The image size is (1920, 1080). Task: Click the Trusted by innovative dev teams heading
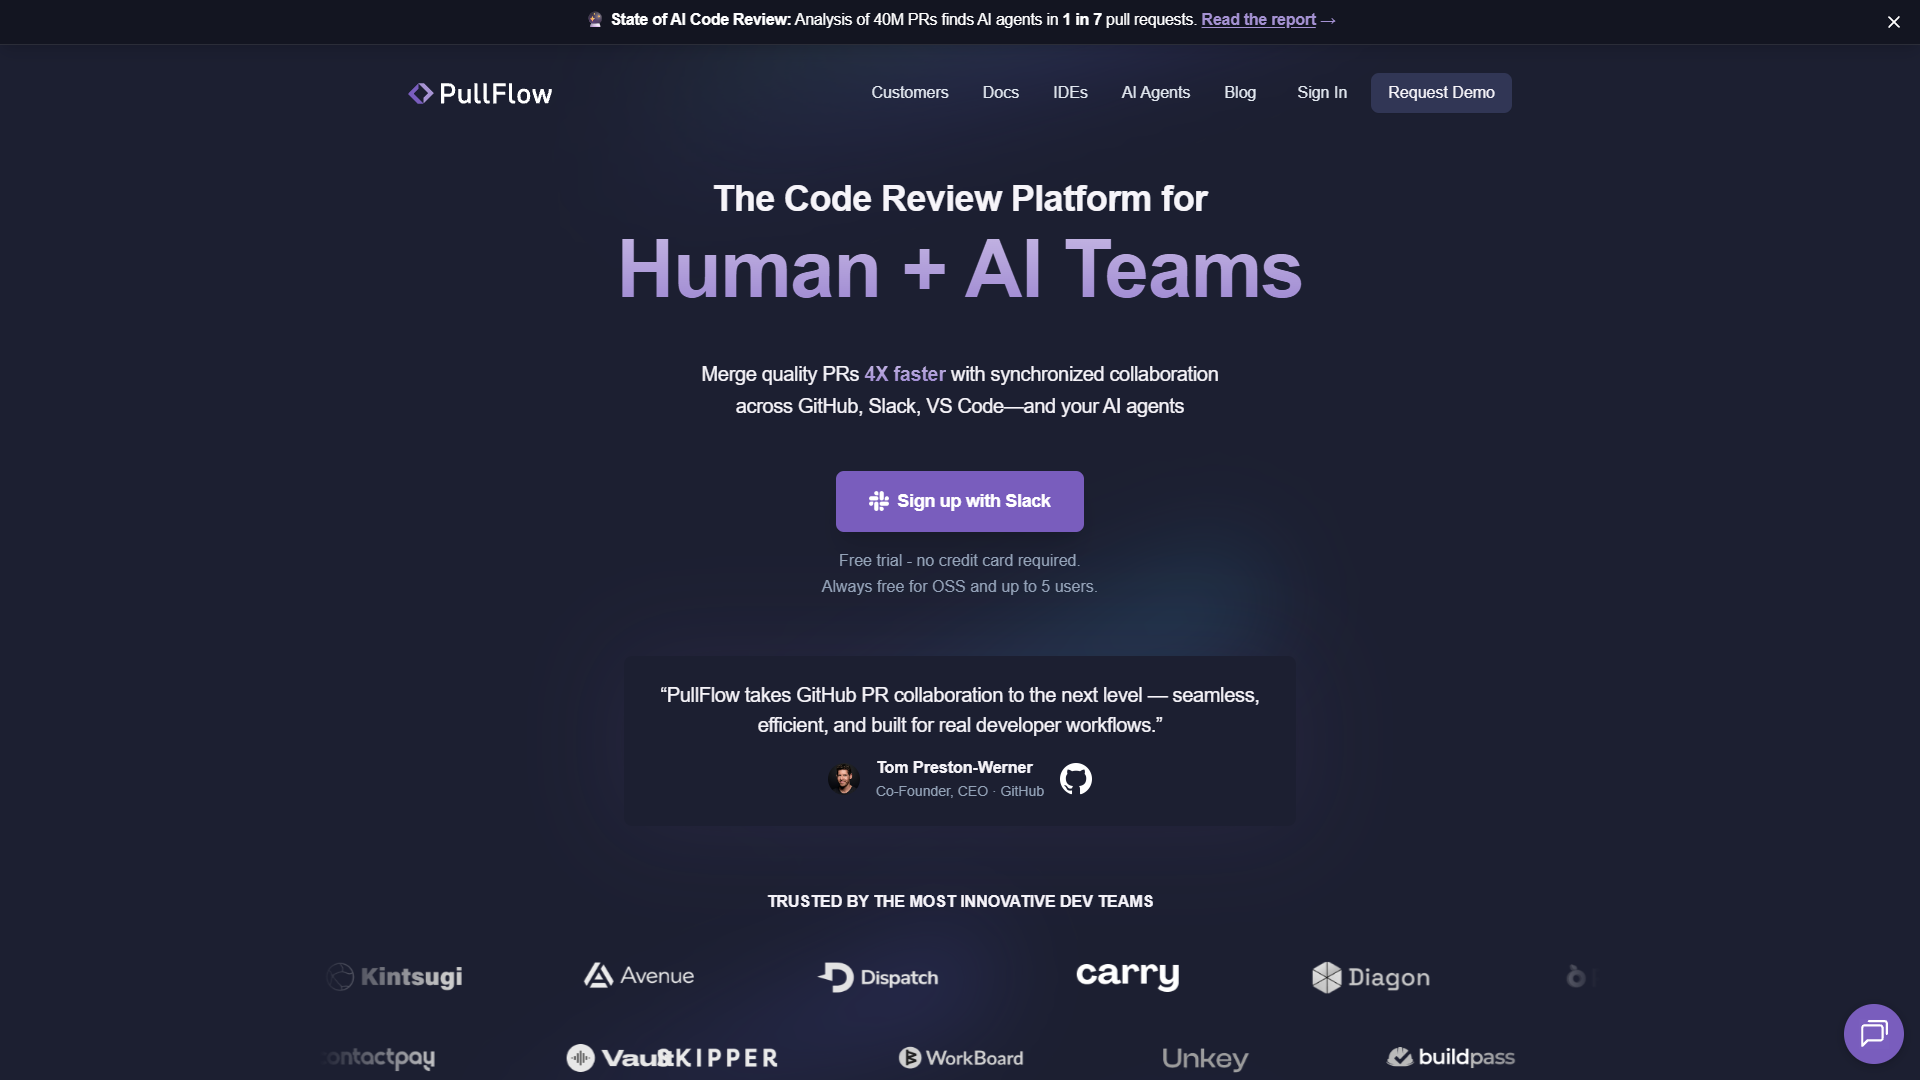(960, 901)
